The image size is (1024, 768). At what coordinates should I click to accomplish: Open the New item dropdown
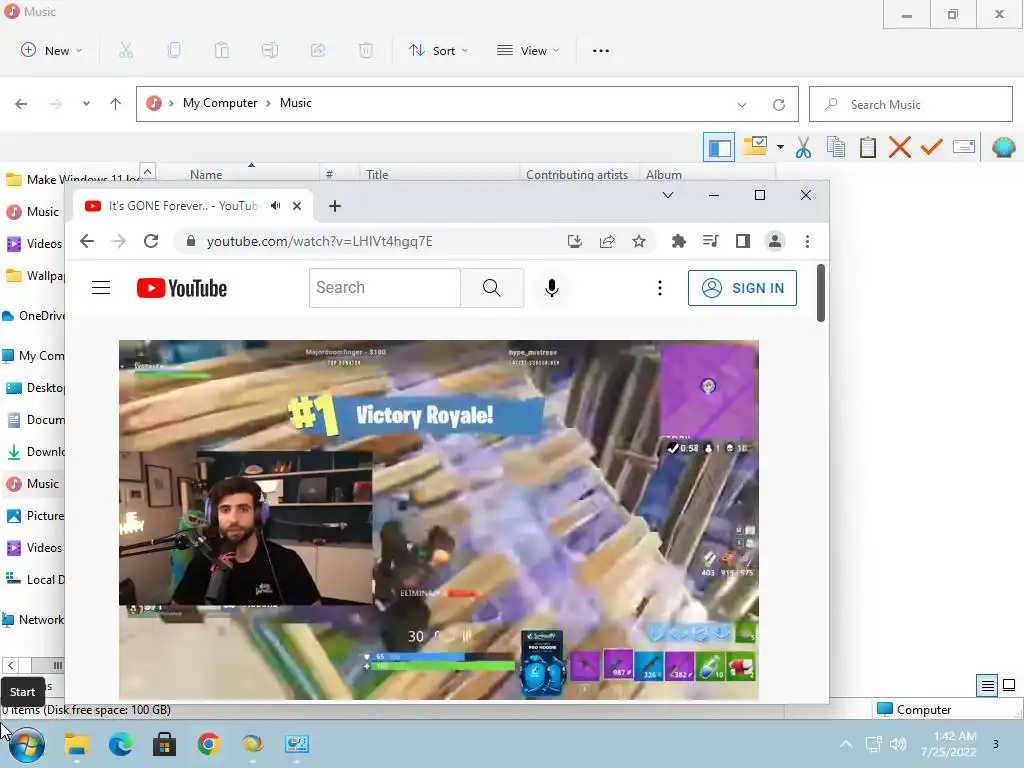tap(52, 50)
